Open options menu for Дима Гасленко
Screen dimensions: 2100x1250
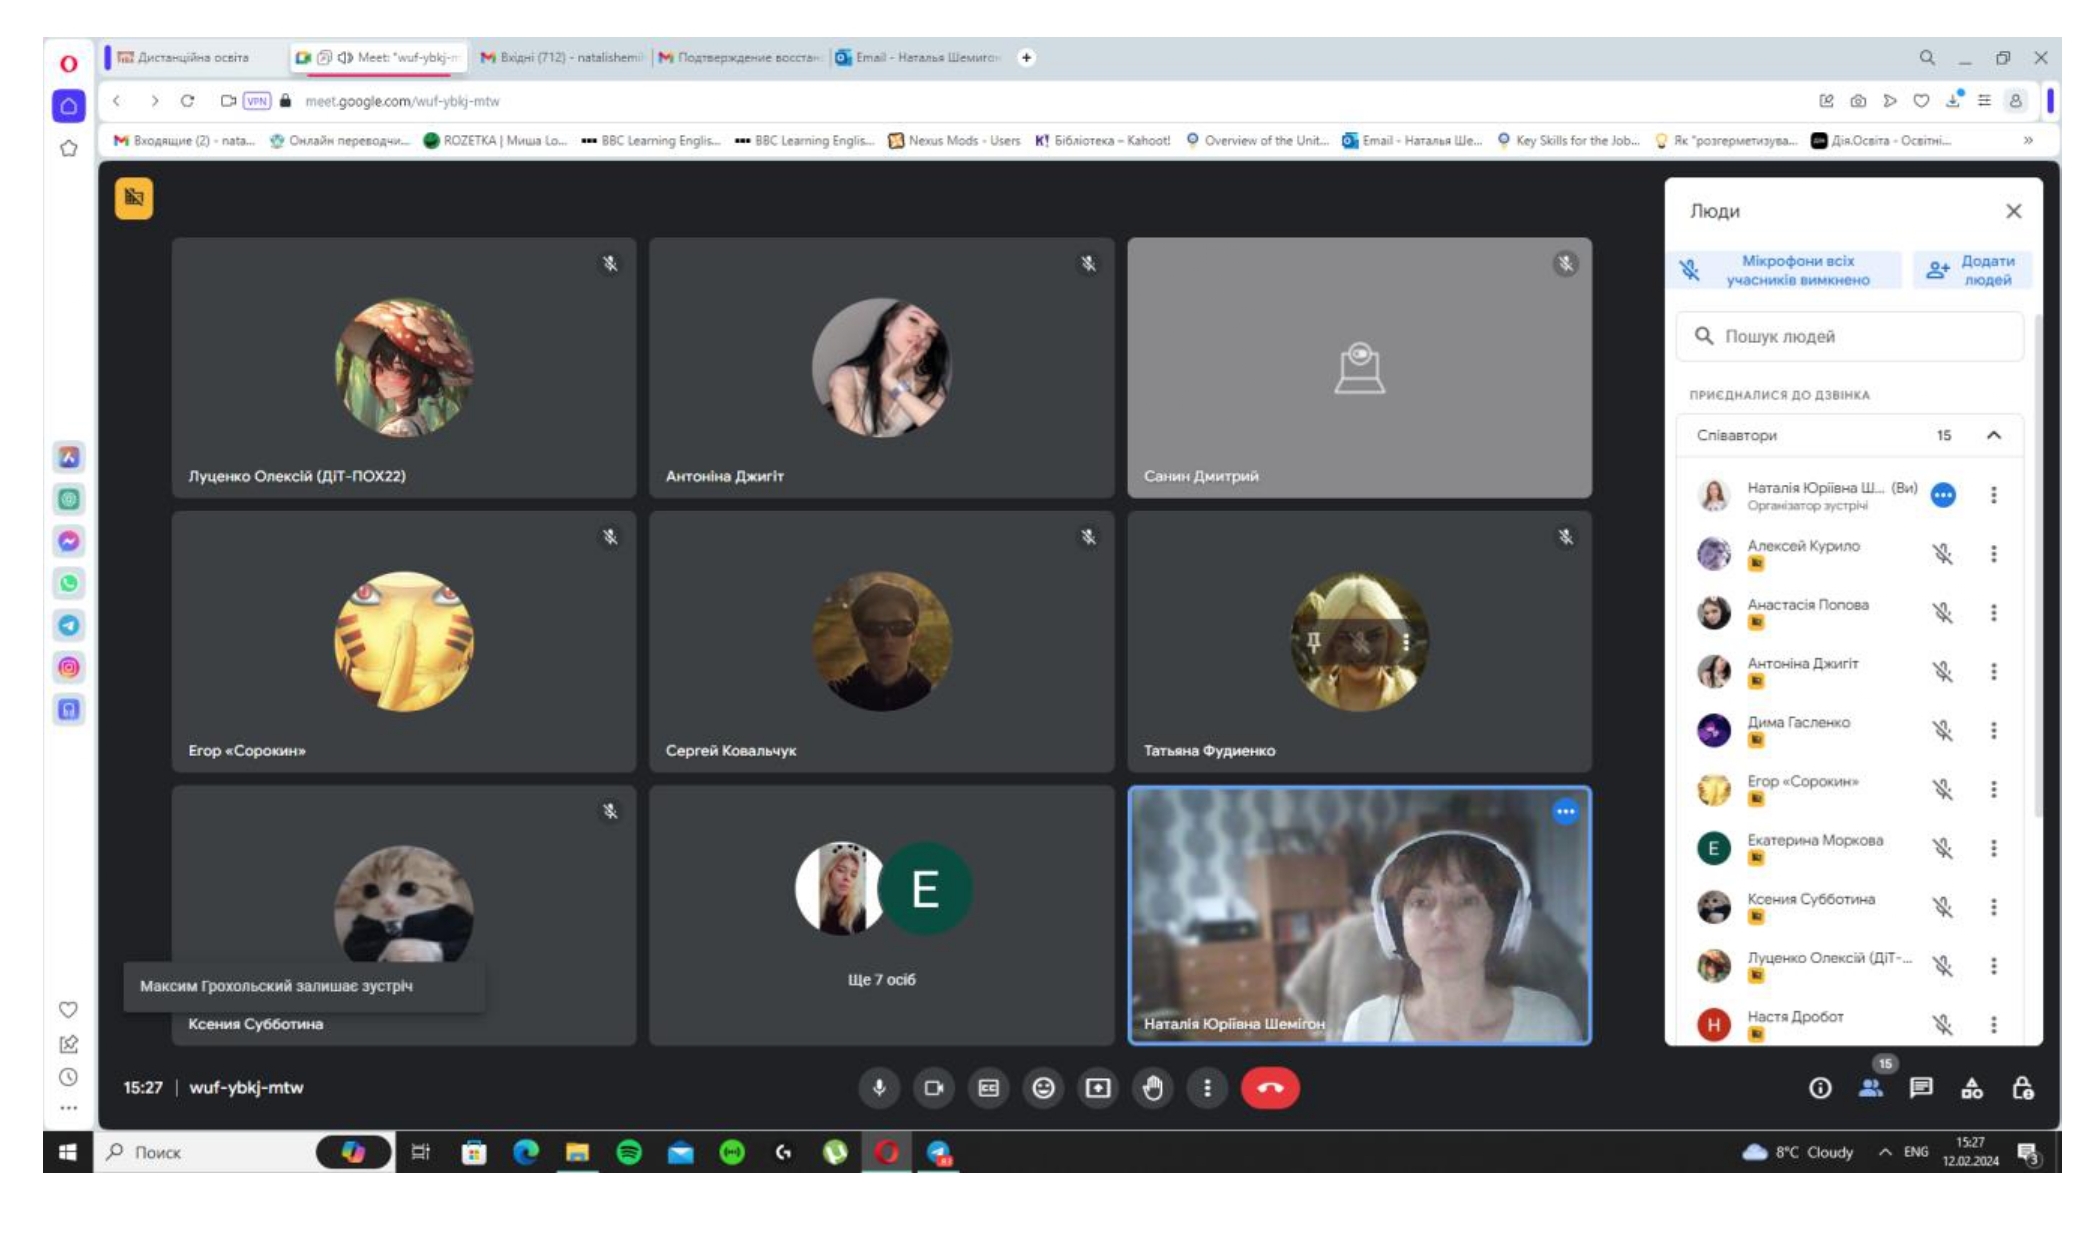click(x=1994, y=731)
